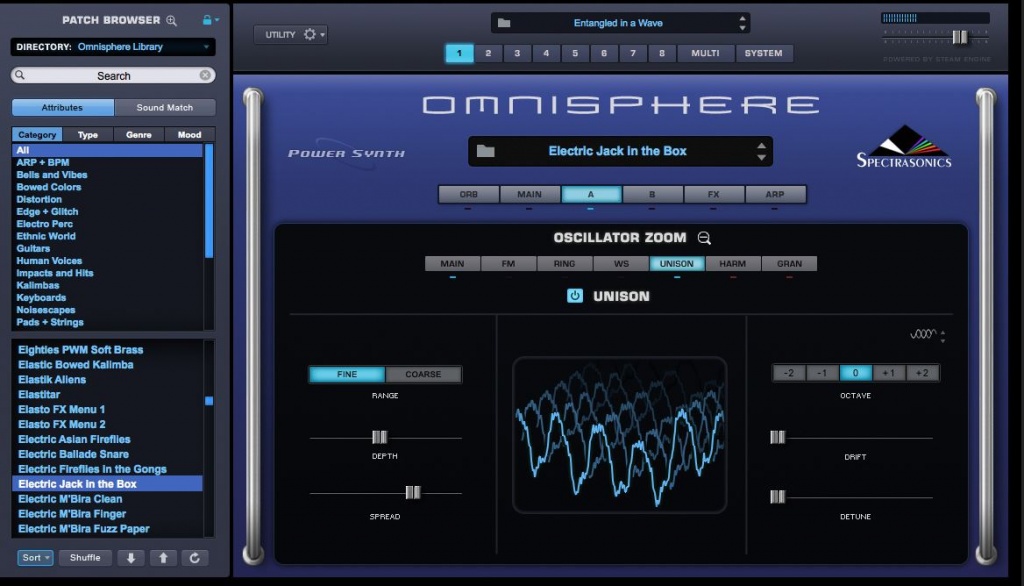Zoom out of Oscillator Zoom view
Screen dimensions: 1024x586
pyautogui.click(x=704, y=238)
